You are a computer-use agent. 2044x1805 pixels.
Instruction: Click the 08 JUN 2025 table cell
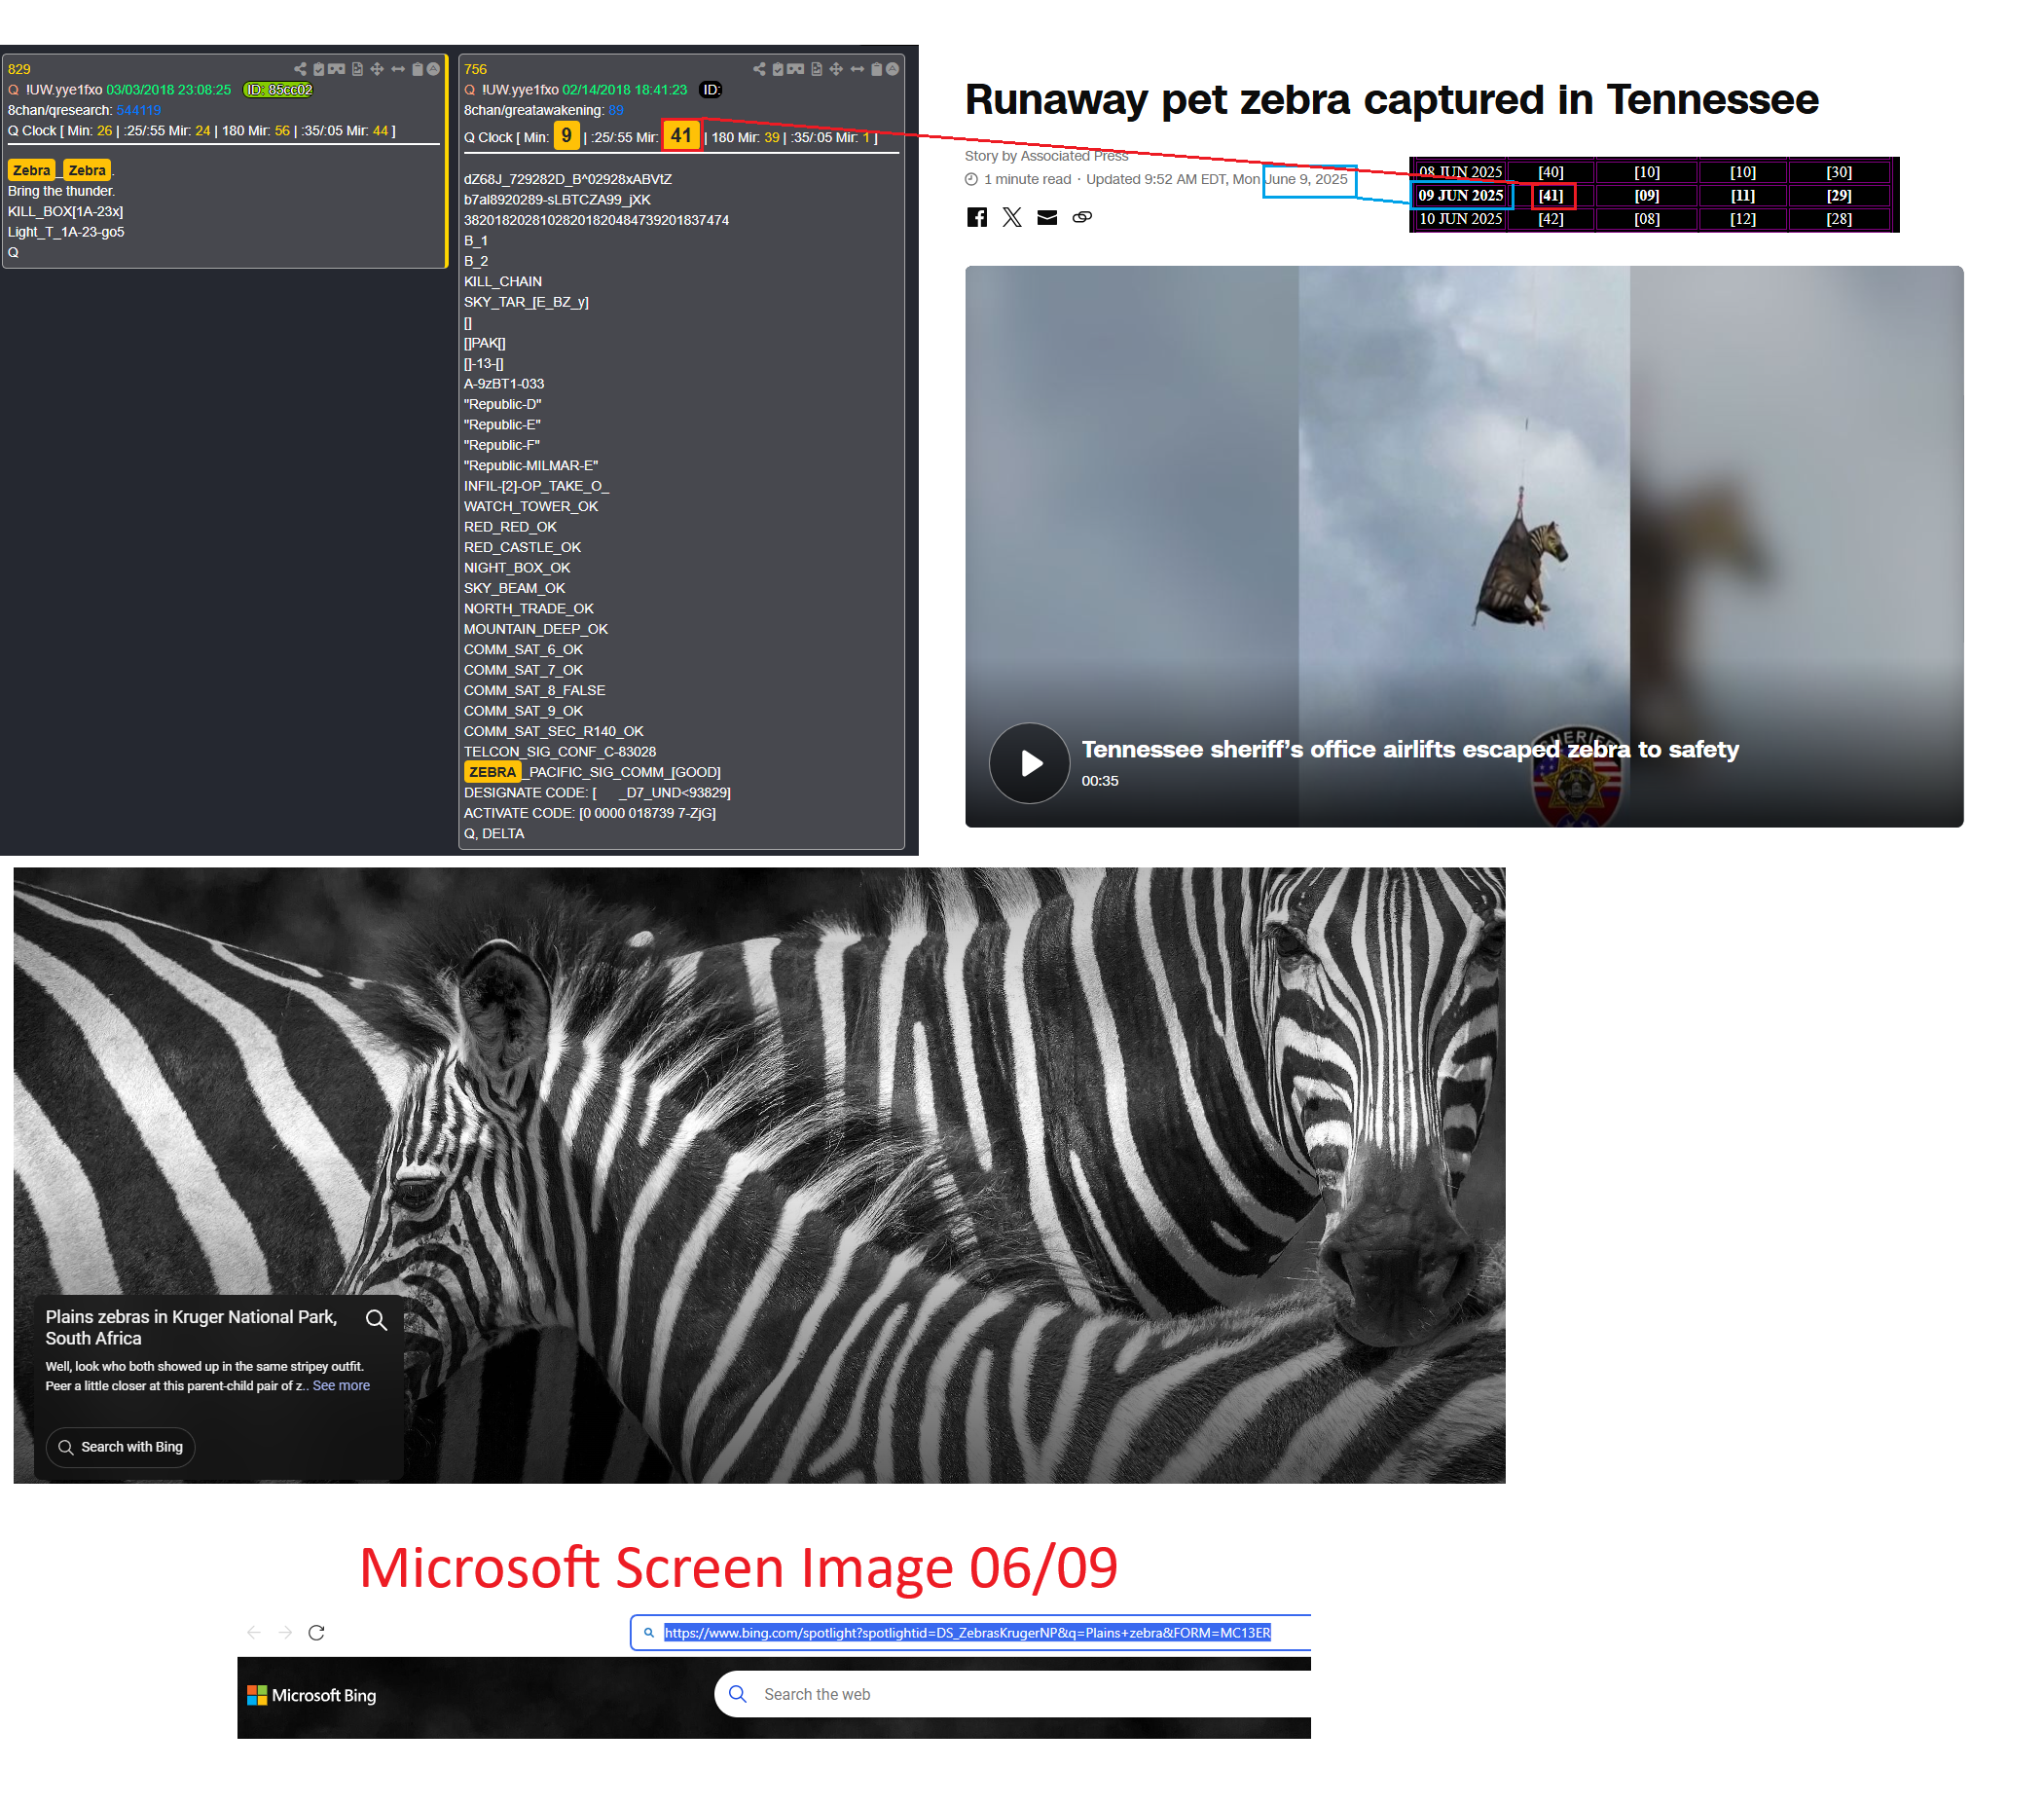tap(1460, 172)
